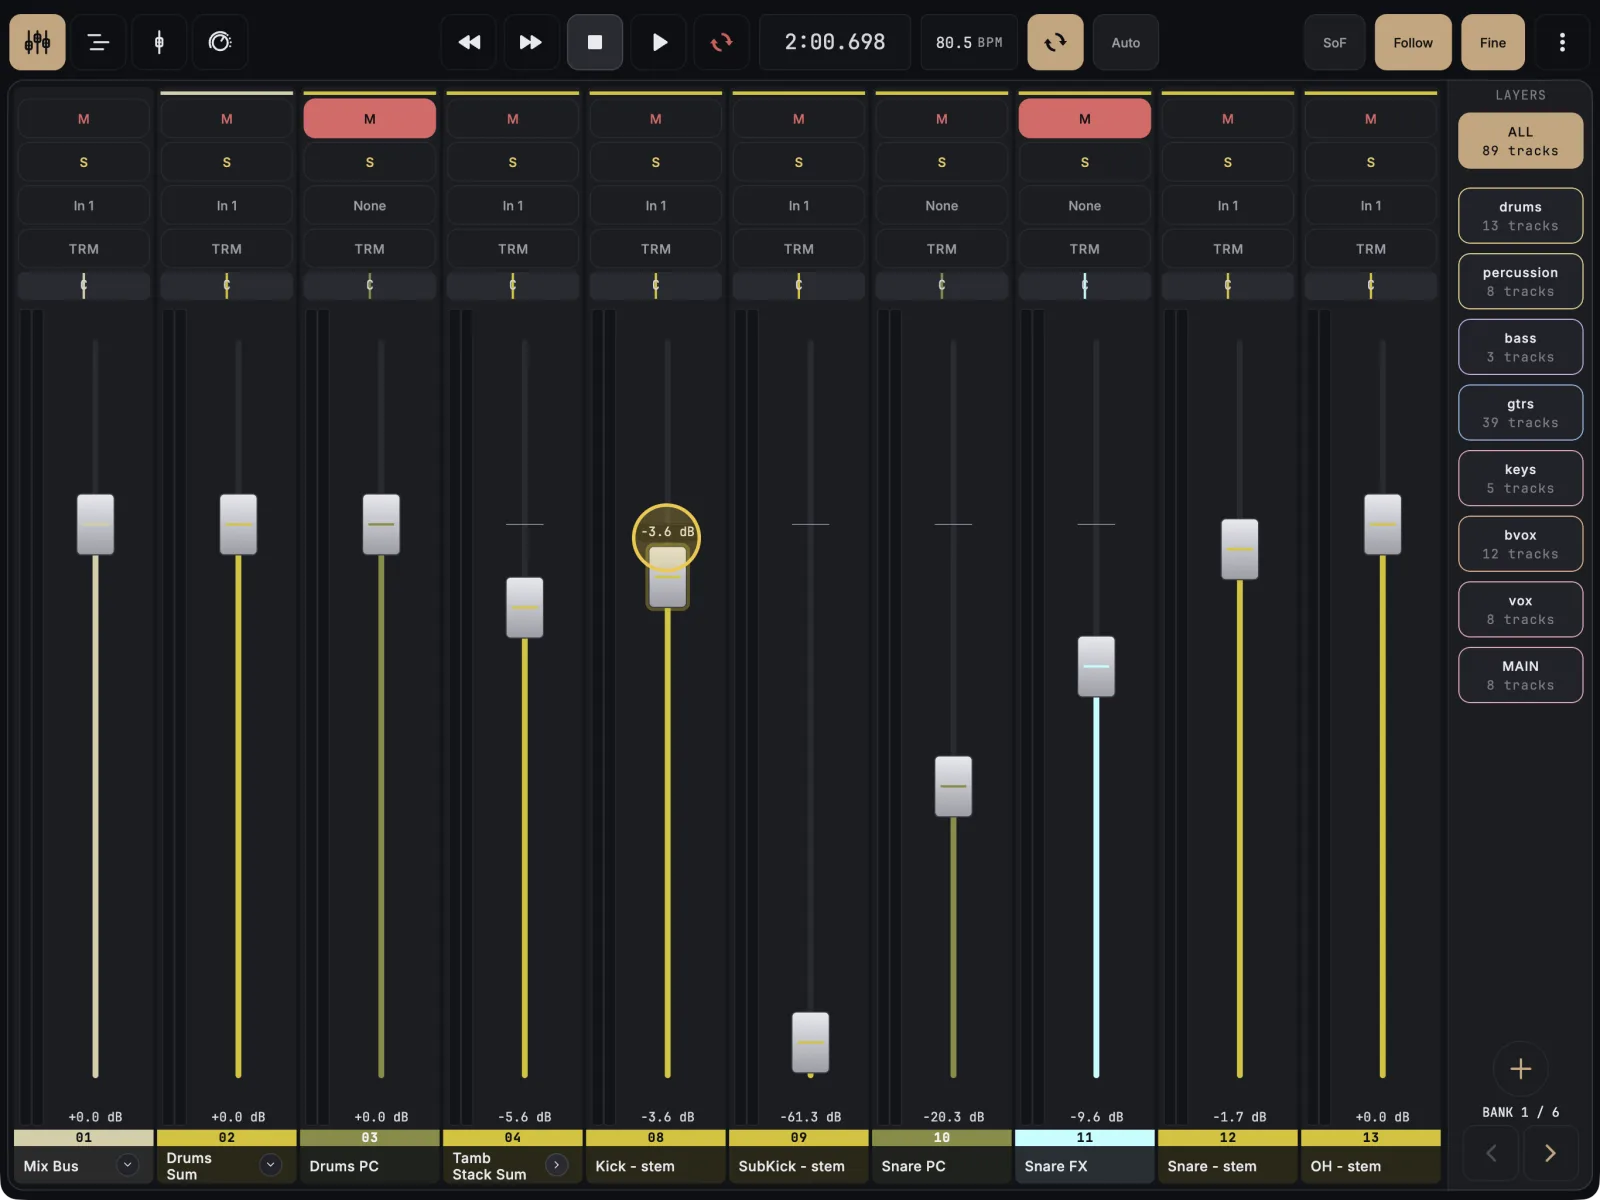Expand the Drums Sum chevron
Image resolution: width=1600 pixels, height=1200 pixels.
pos(271,1165)
